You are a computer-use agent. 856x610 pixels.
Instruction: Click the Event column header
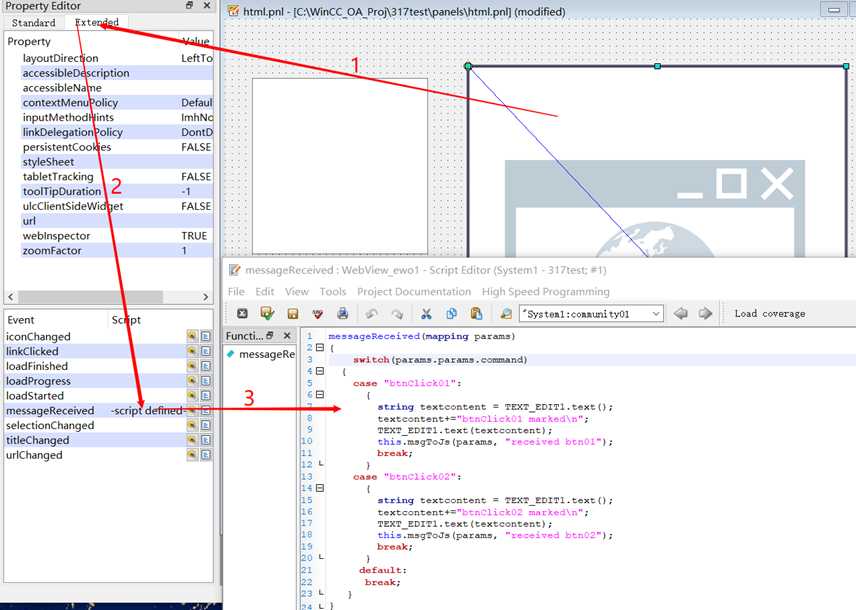21,320
